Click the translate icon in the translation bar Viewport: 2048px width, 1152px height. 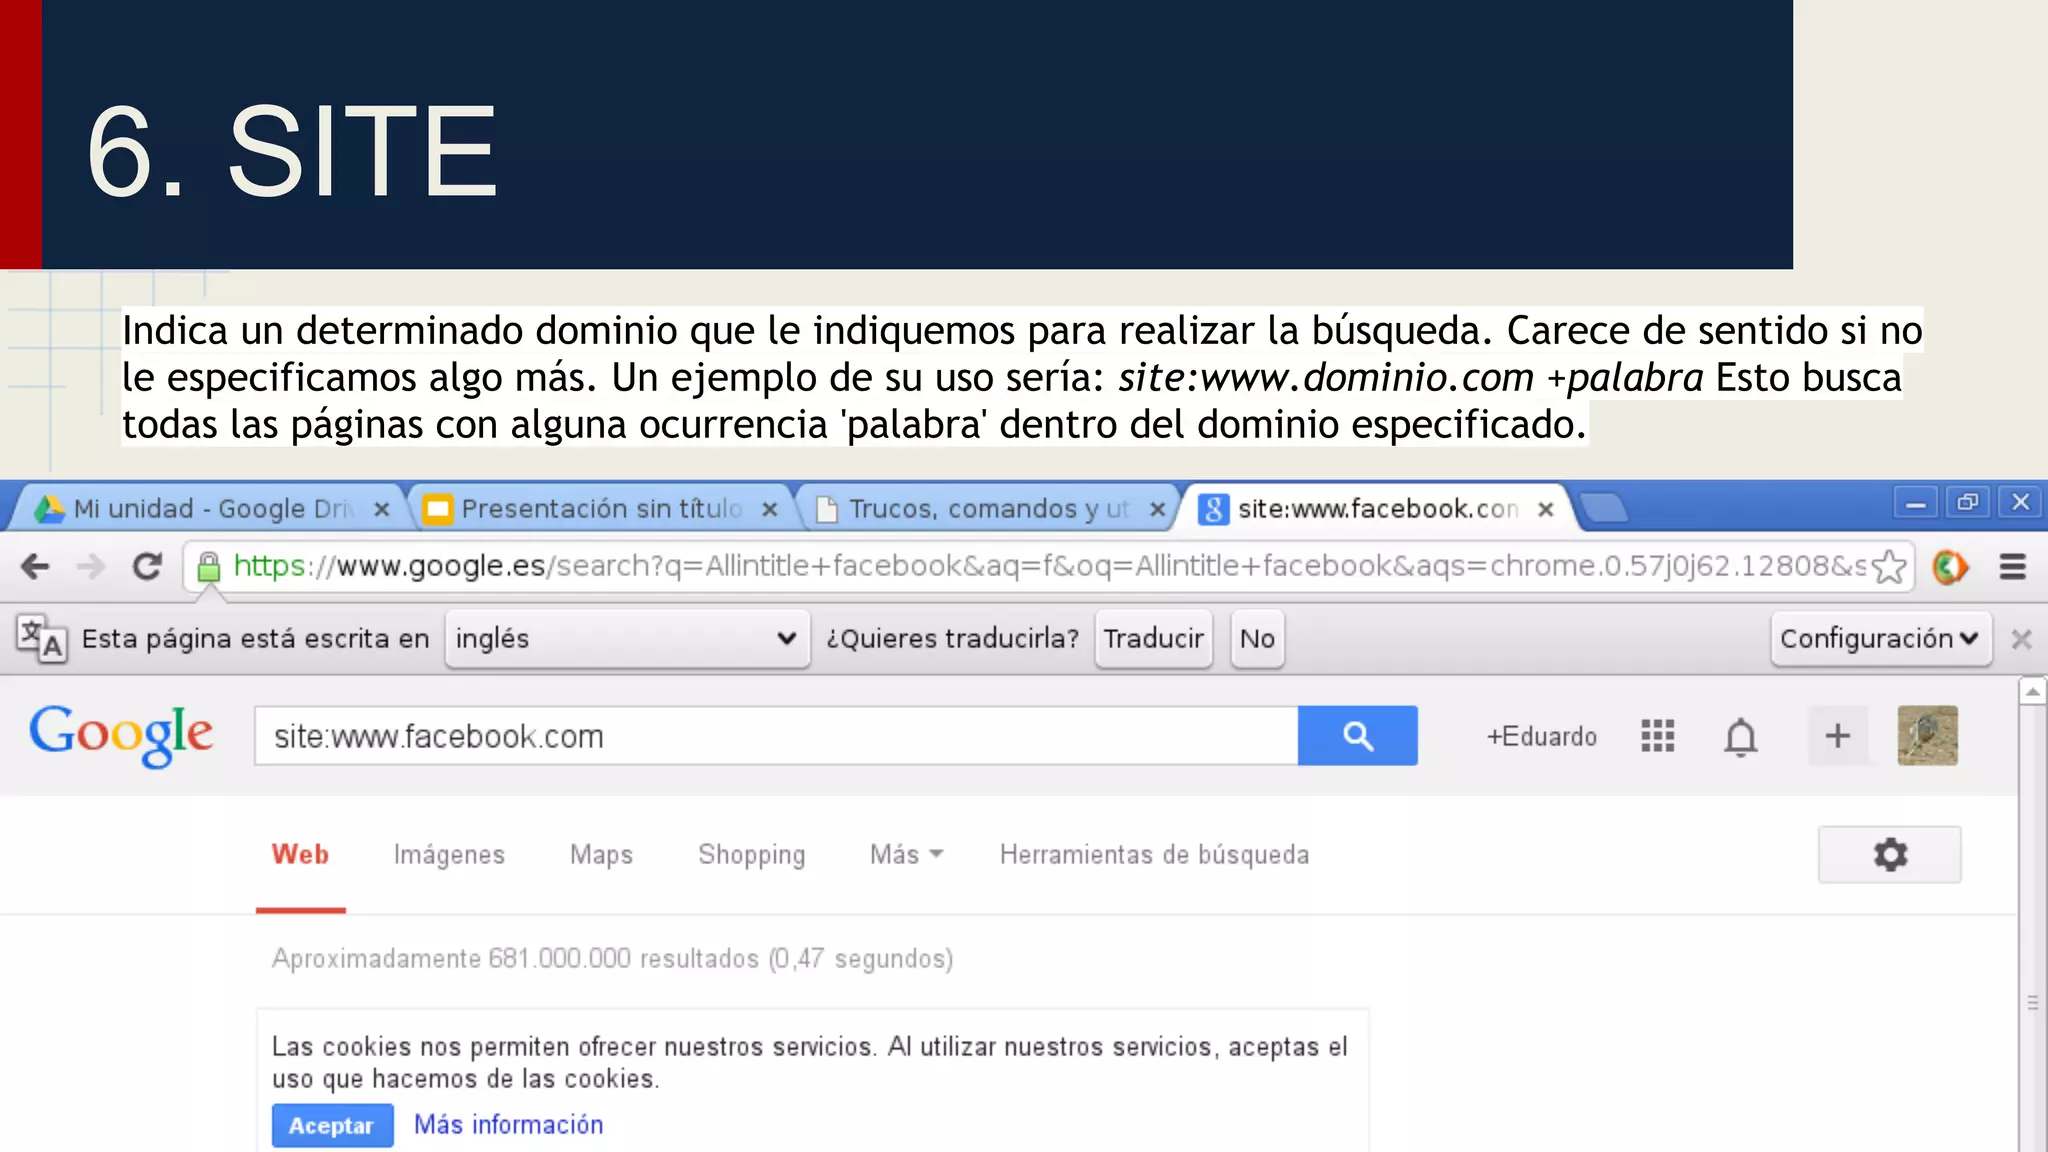click(x=42, y=638)
